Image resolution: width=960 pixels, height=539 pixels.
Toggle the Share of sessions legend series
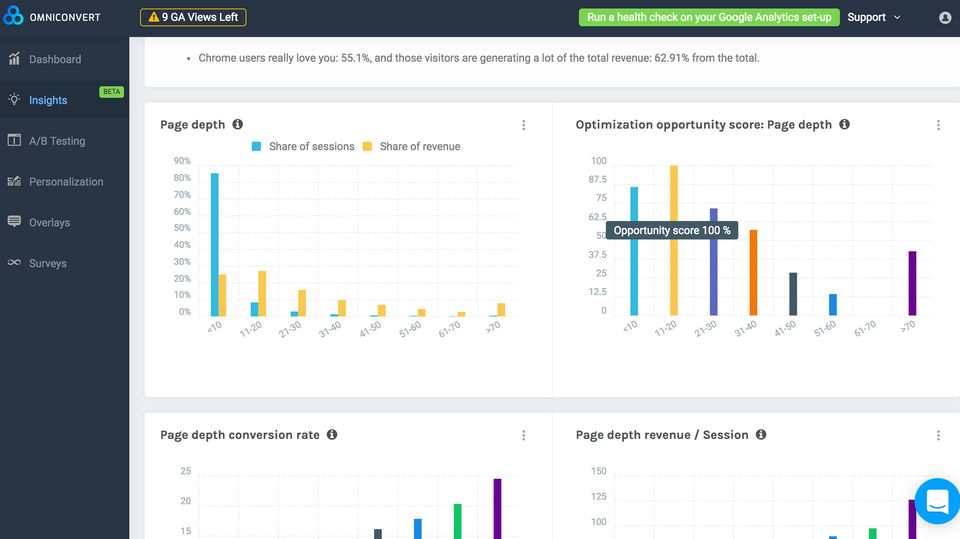(x=302, y=146)
